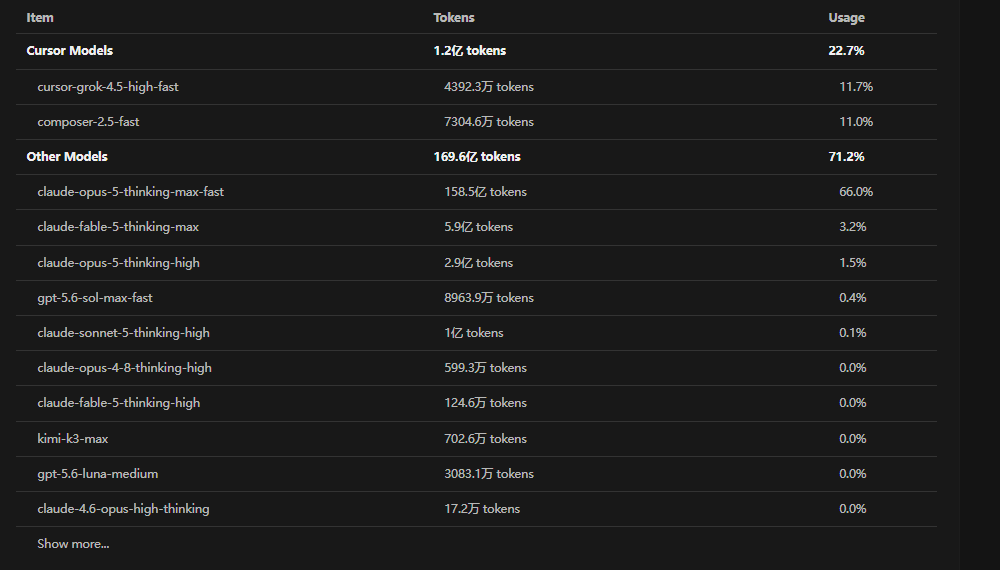Click the kimi-k3-max model name
This screenshot has height=570, width=1000.
click(73, 439)
